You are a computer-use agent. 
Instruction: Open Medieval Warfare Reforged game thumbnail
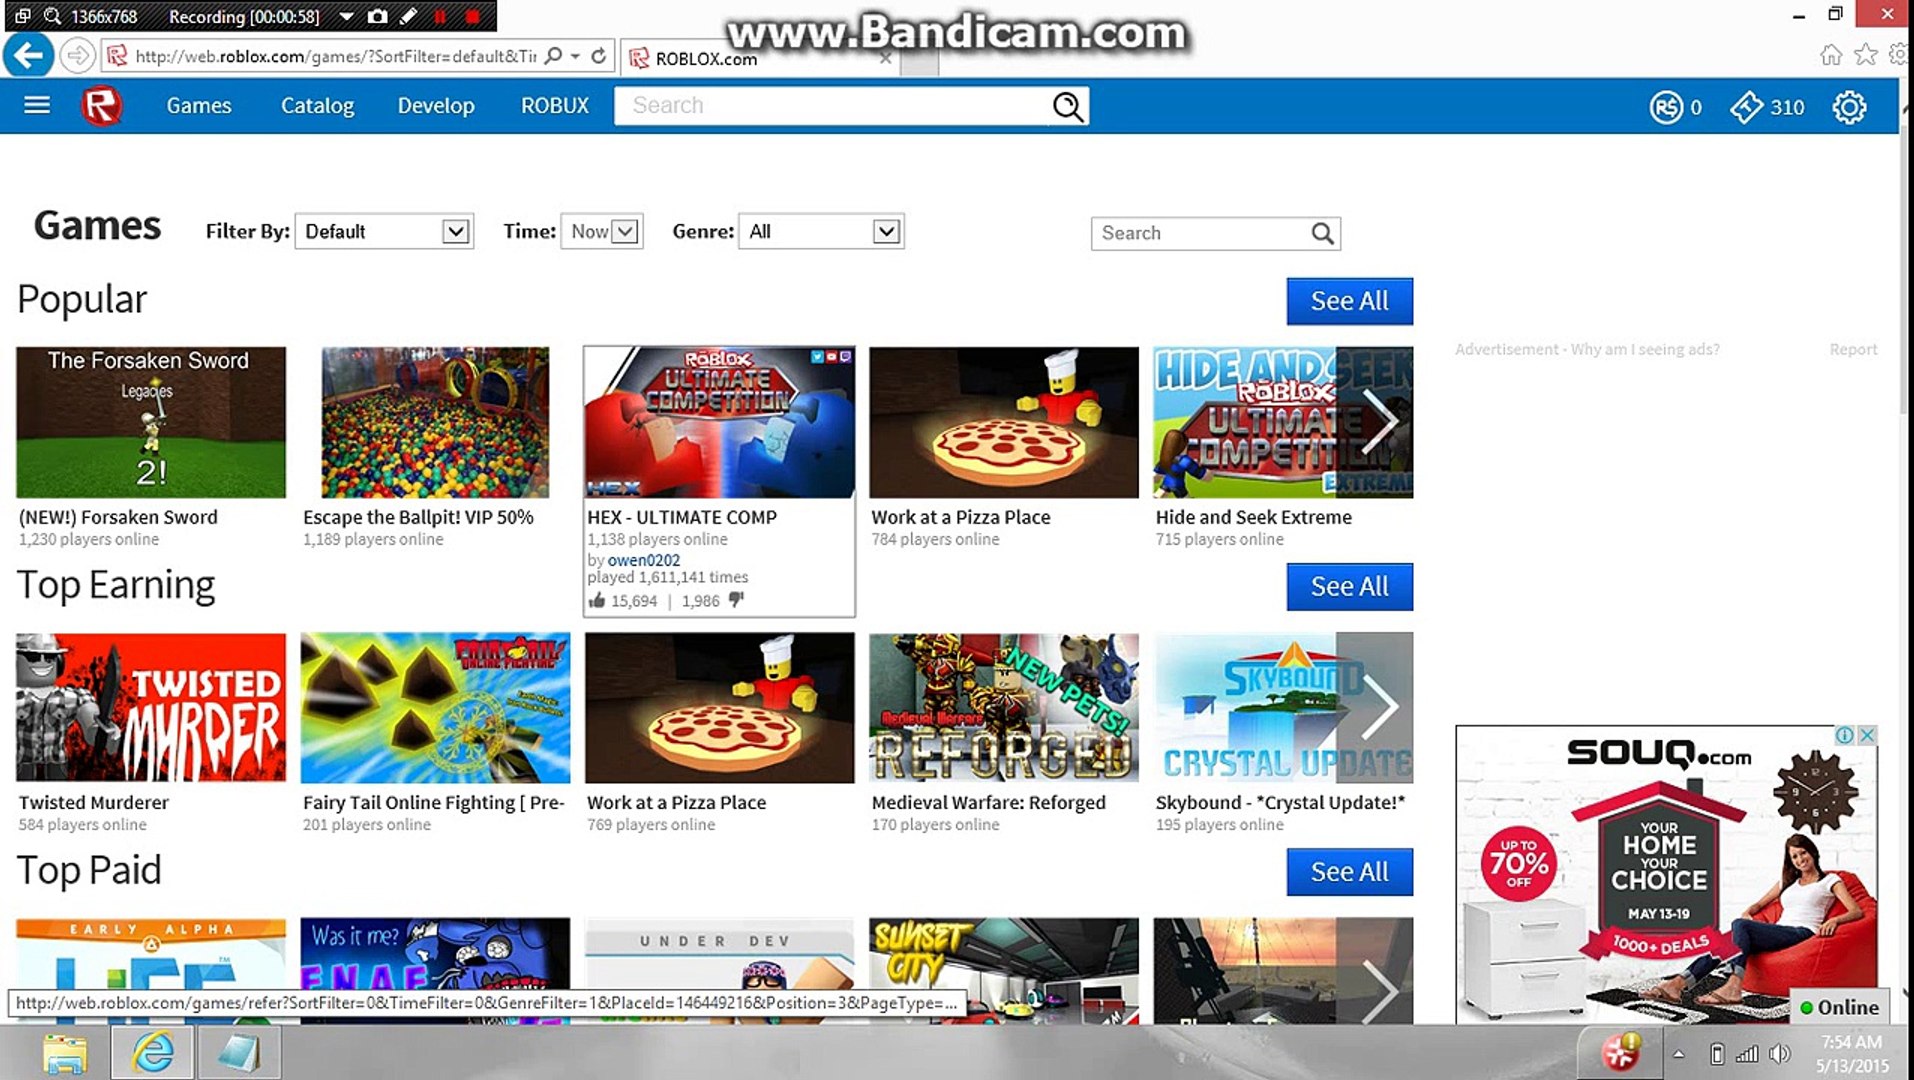(x=1004, y=707)
